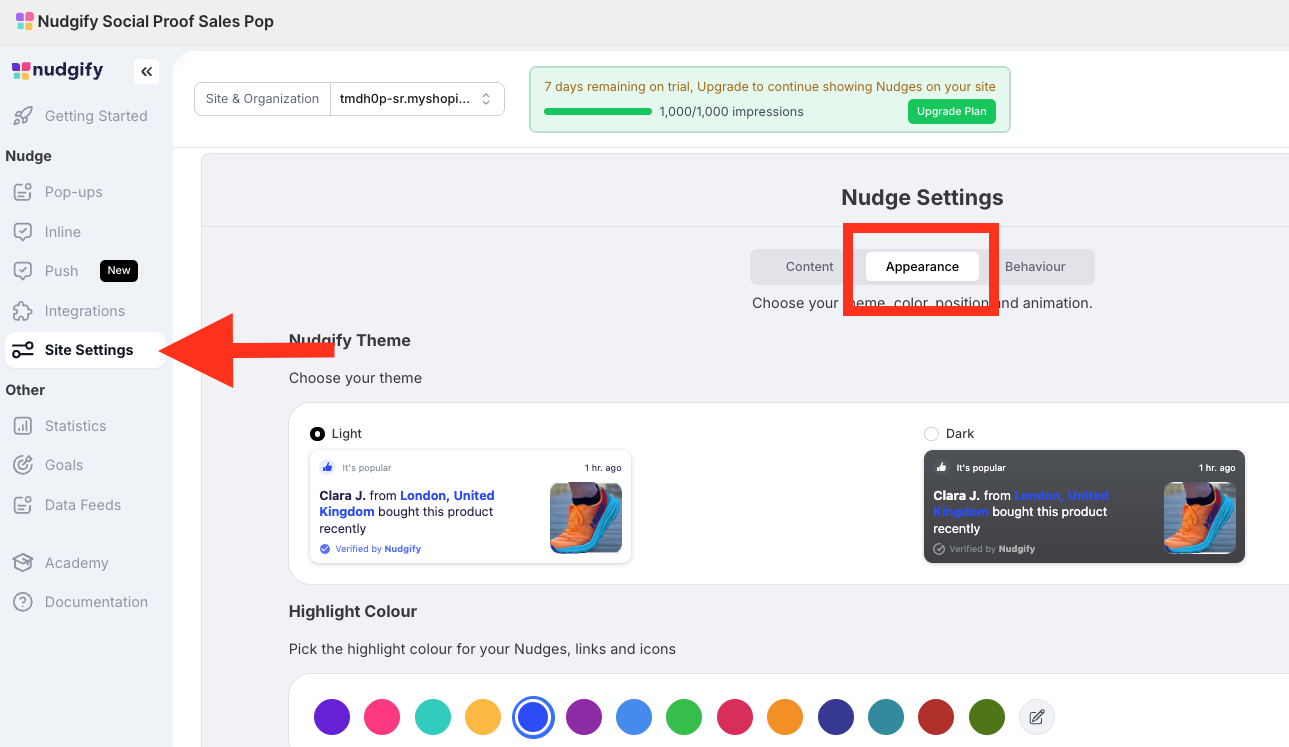Switch to the Content tab

(809, 267)
